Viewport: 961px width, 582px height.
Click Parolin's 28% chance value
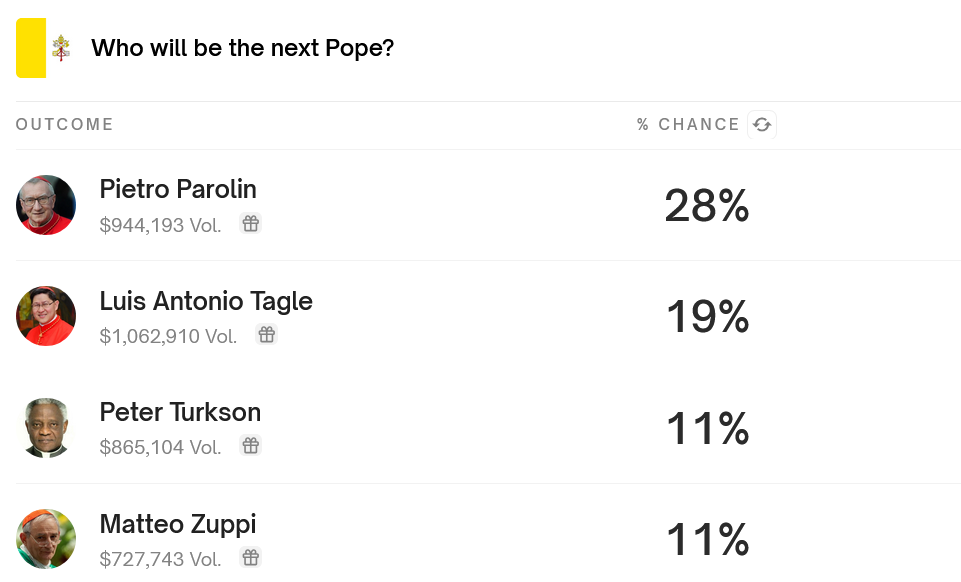[707, 206]
